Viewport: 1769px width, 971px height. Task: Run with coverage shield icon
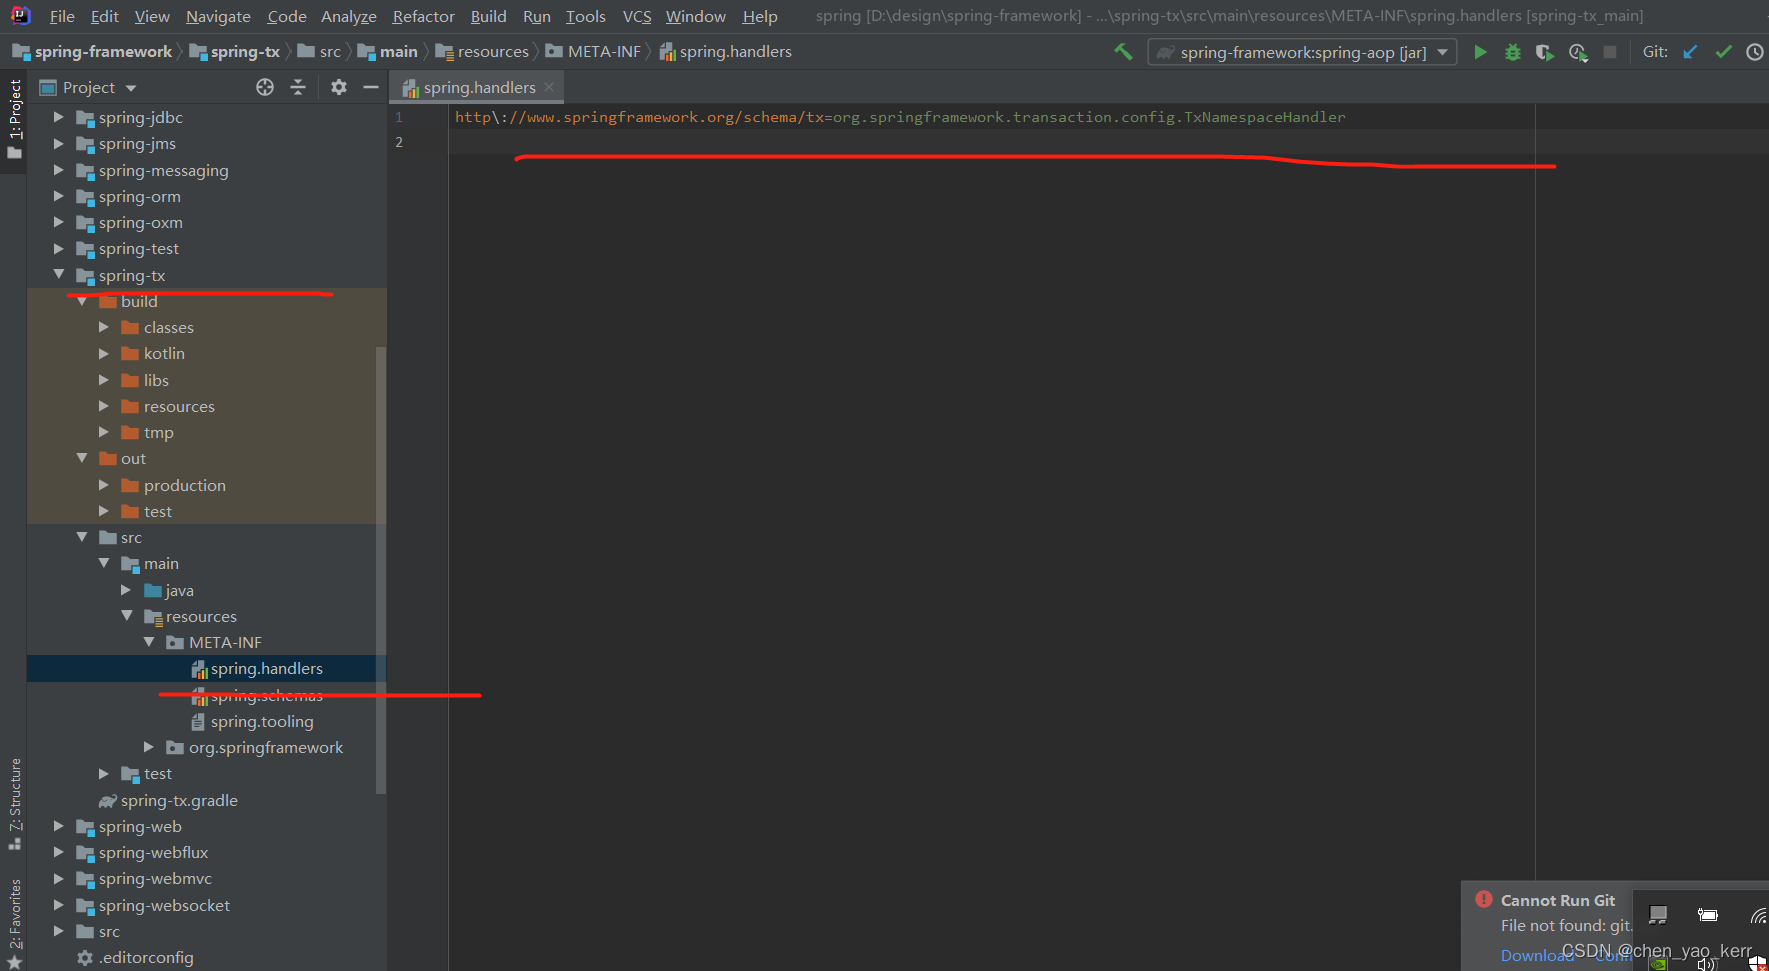[x=1545, y=52]
